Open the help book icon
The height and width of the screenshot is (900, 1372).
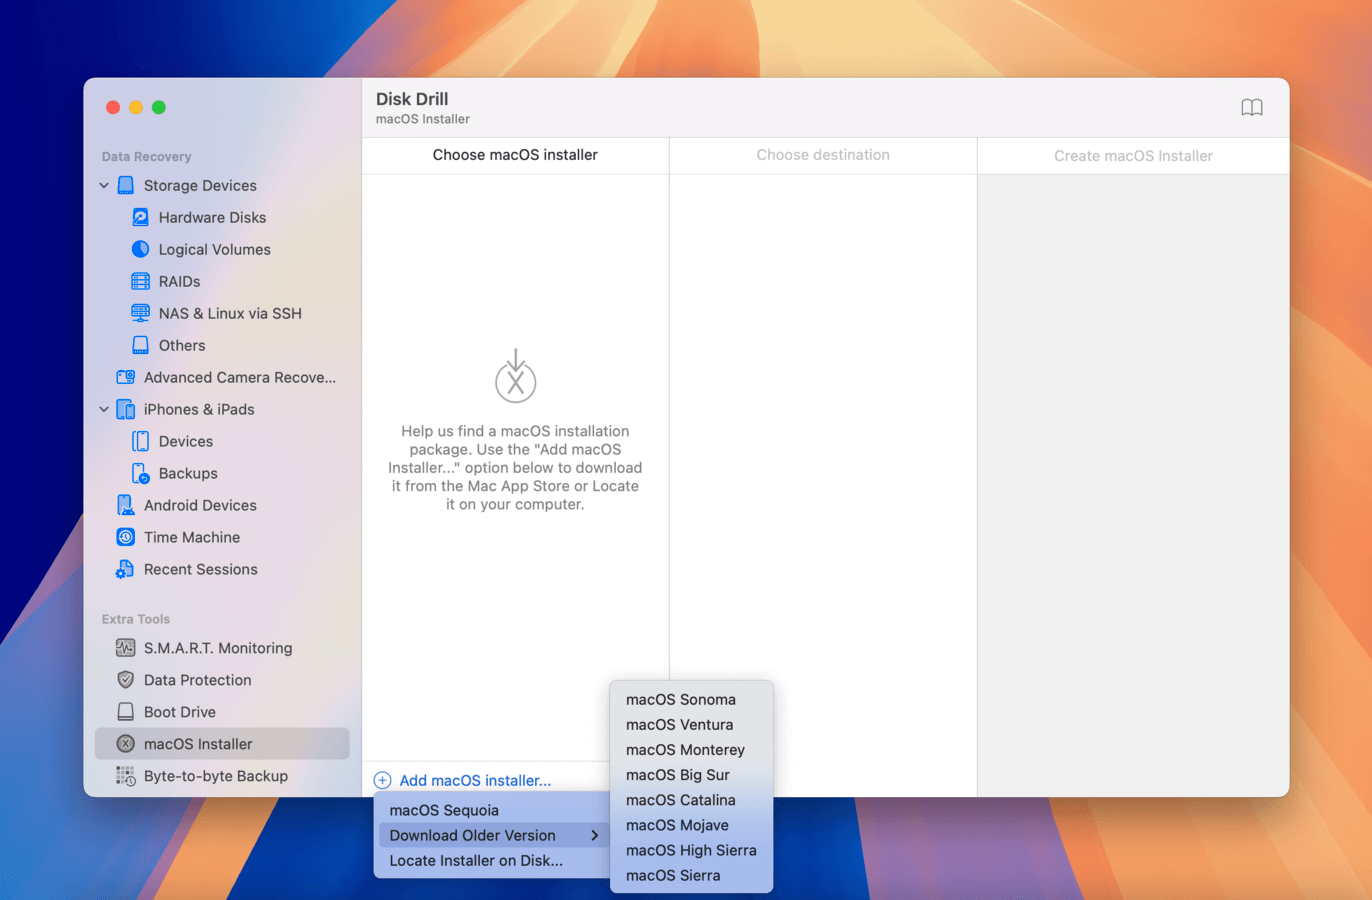pos(1251,108)
